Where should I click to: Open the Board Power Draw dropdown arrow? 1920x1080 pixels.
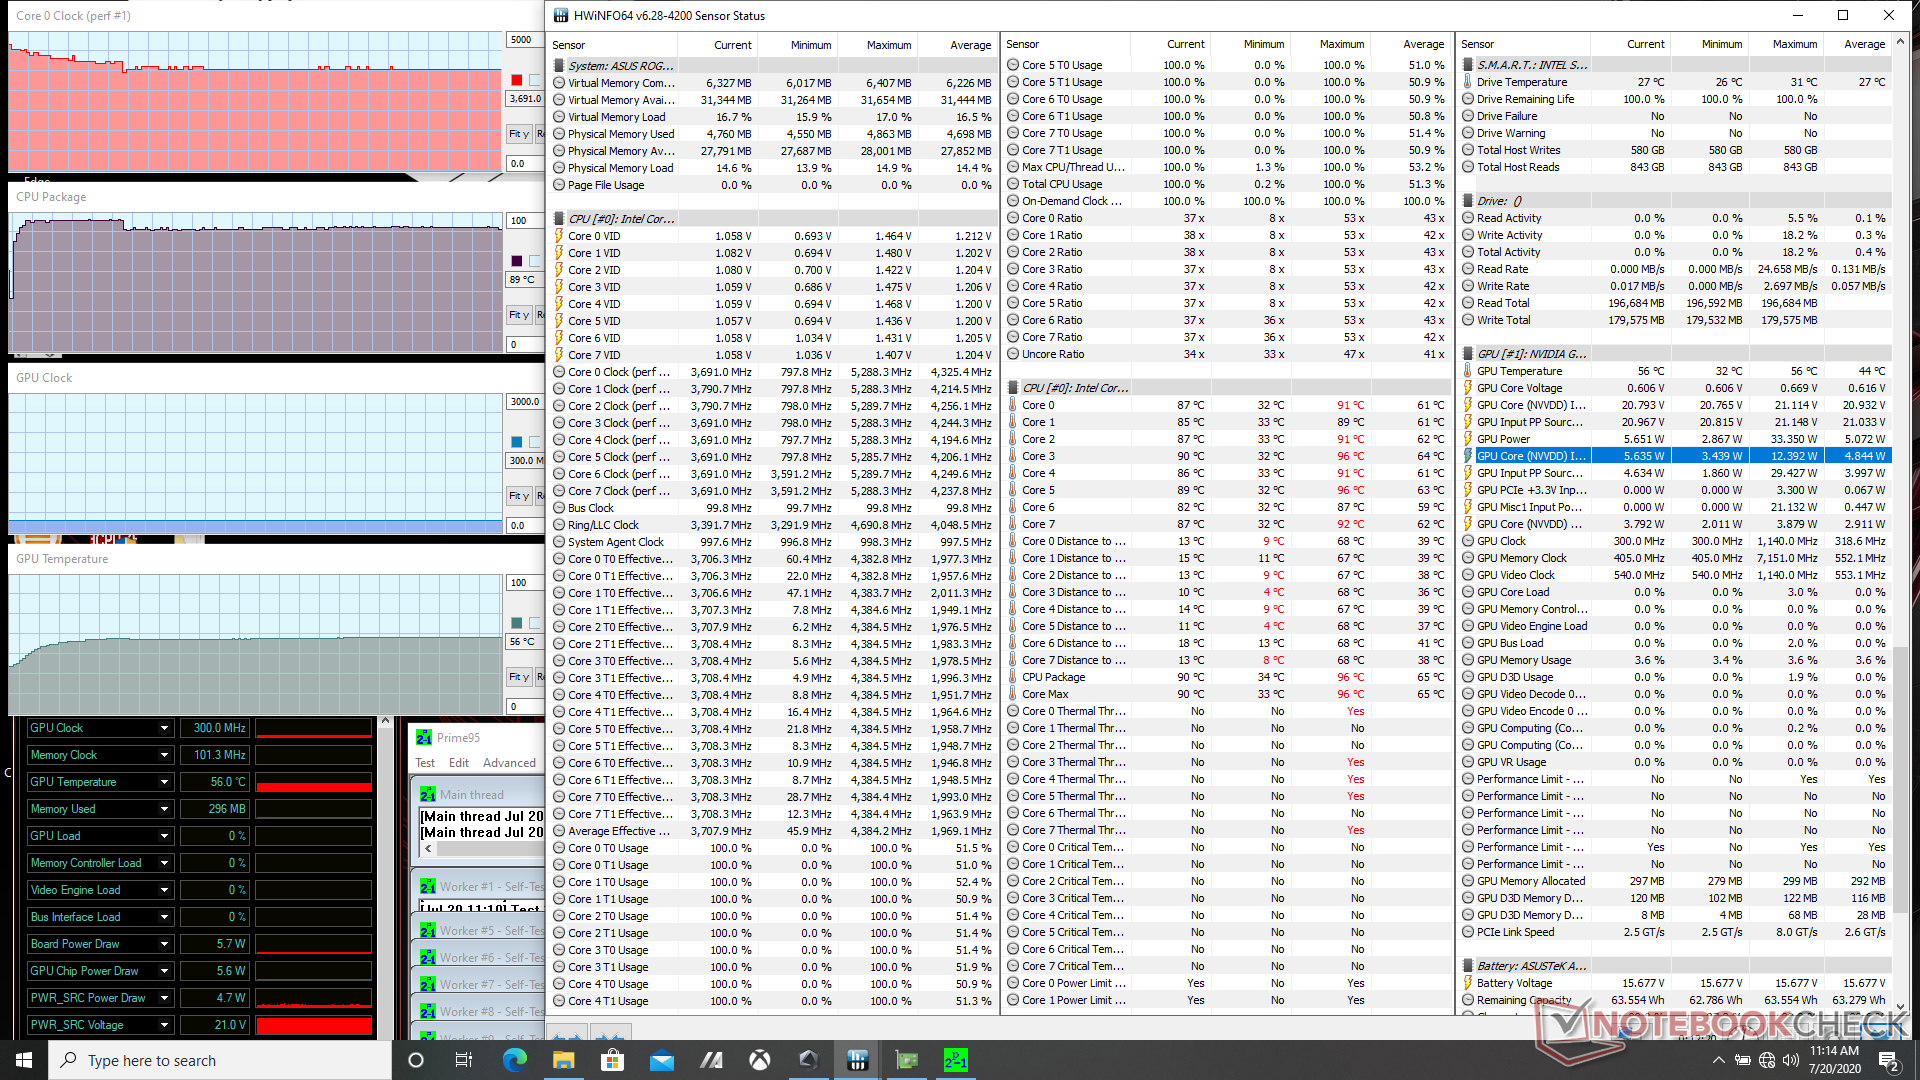pos(164,944)
